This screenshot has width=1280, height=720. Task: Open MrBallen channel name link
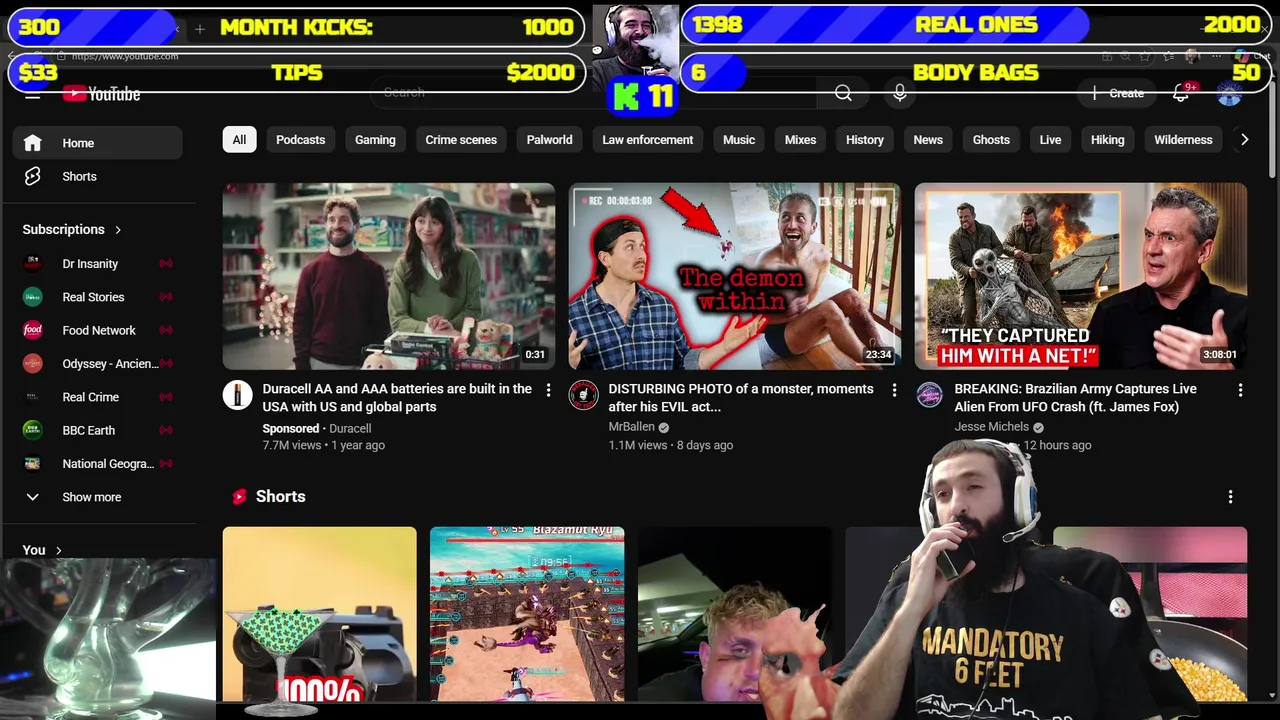(630, 427)
